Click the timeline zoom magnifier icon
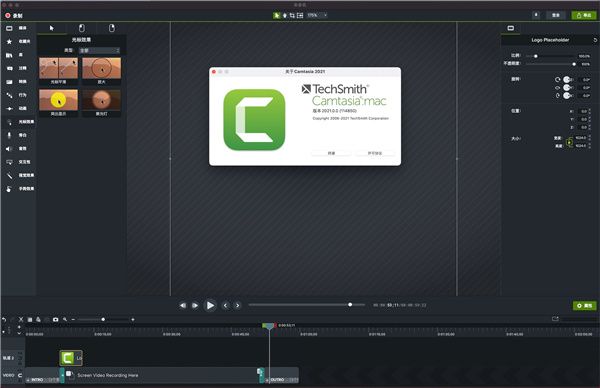The height and width of the screenshot is (388, 600). (65, 319)
